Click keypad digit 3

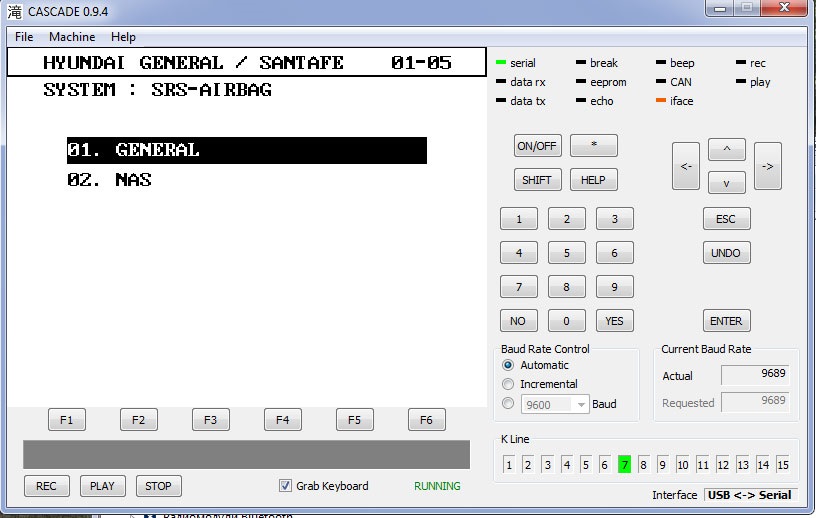pos(615,219)
